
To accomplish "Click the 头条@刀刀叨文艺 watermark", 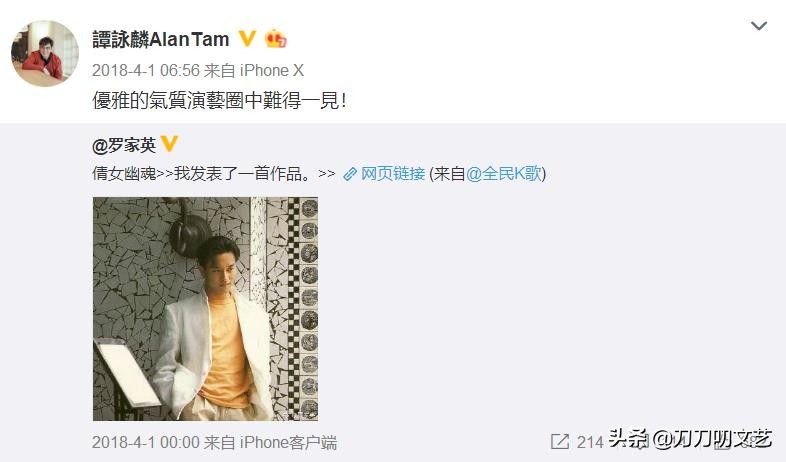I will click(x=690, y=439).
